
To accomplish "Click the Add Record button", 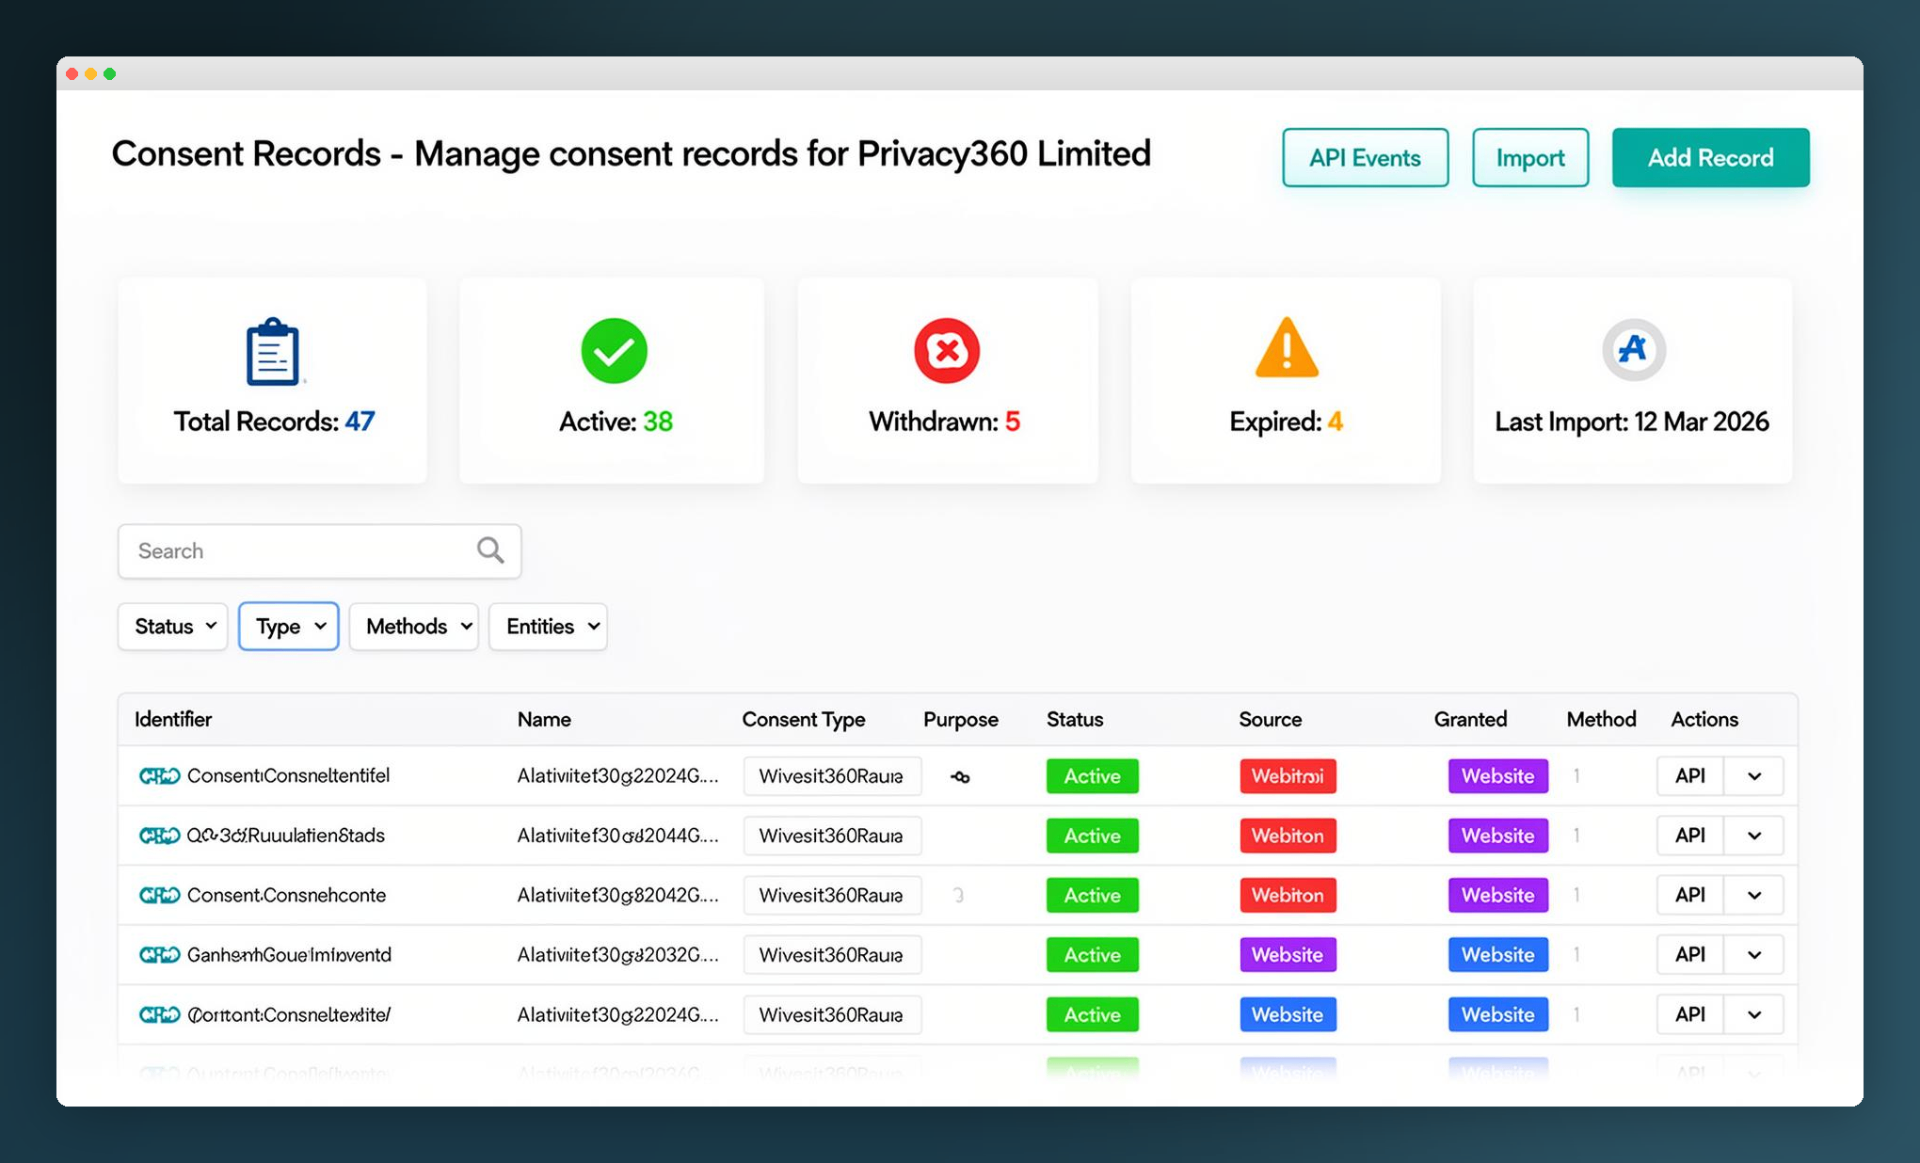I will click(x=1710, y=158).
